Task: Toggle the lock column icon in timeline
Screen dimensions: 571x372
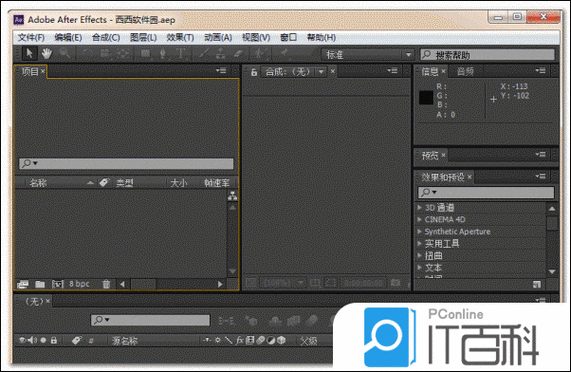Action: point(54,340)
